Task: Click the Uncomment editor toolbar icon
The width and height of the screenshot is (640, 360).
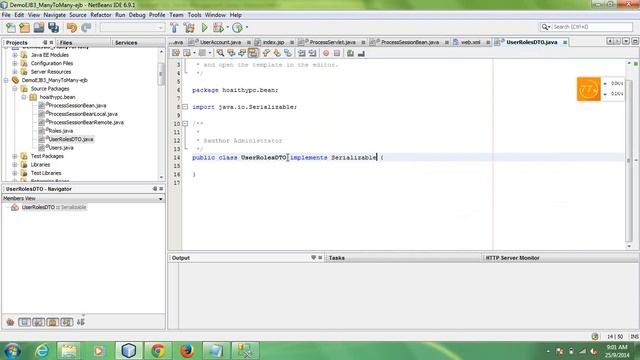Action: coord(361,53)
